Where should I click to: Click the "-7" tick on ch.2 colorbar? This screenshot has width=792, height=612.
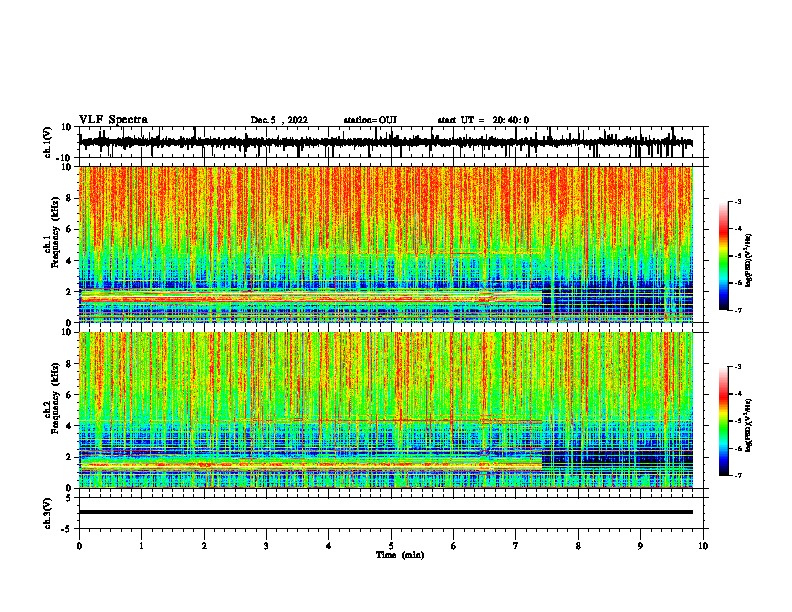[x=737, y=475]
